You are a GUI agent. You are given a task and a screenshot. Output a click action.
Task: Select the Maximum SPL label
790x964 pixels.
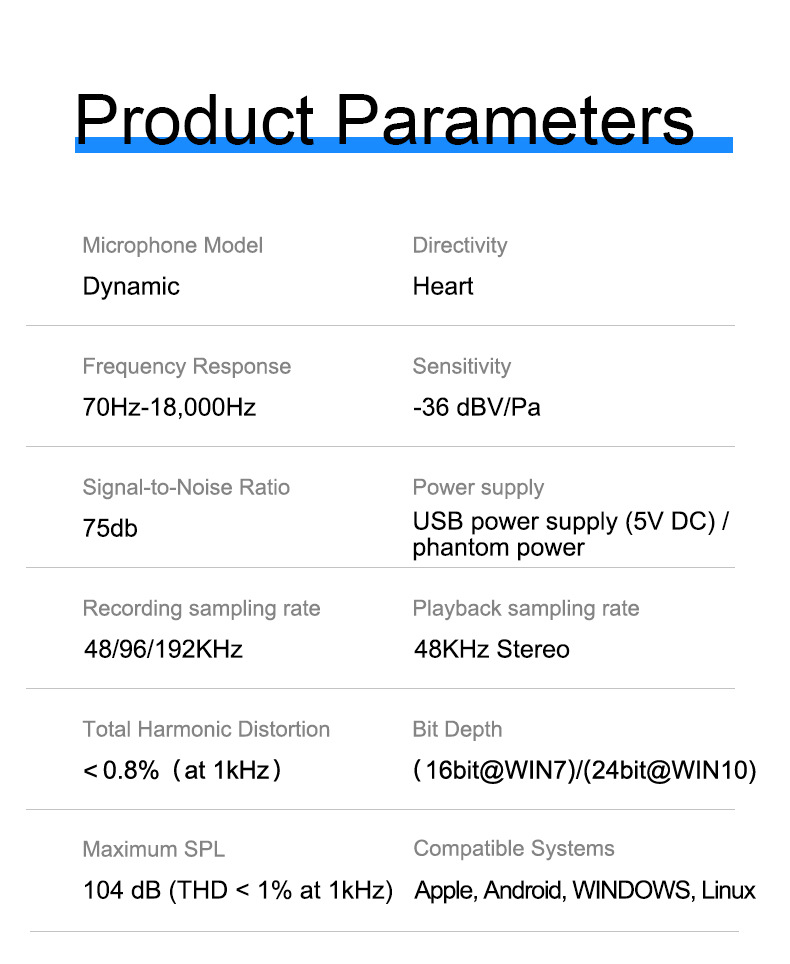(x=154, y=850)
